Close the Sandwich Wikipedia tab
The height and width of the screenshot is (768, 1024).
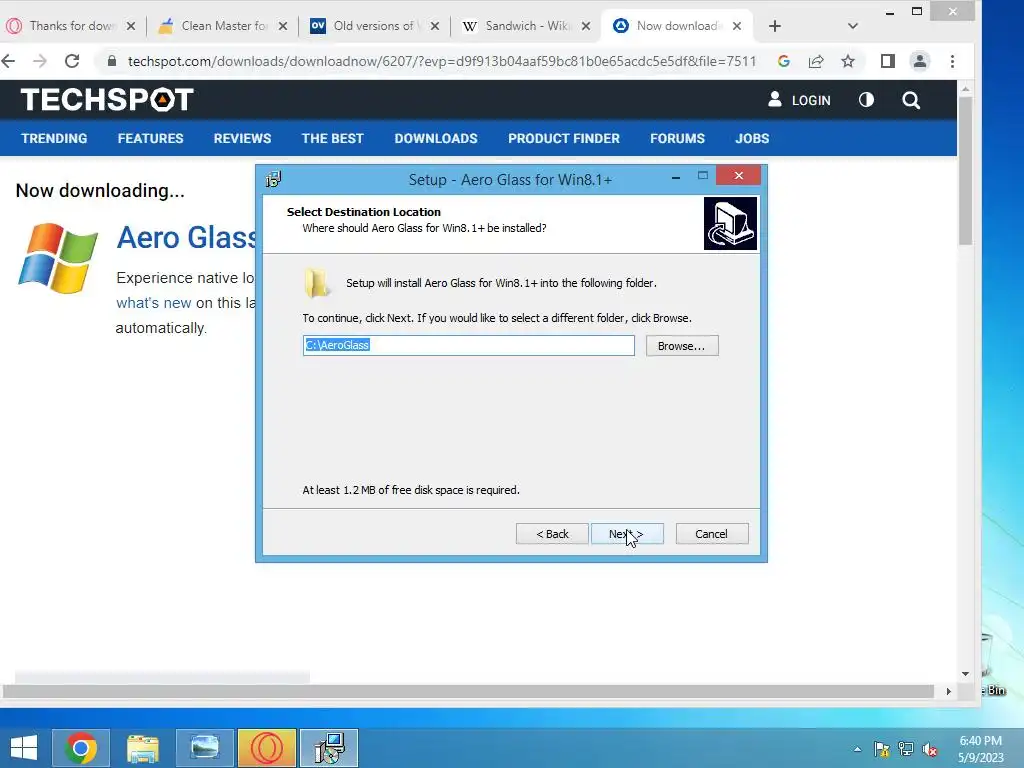point(586,26)
